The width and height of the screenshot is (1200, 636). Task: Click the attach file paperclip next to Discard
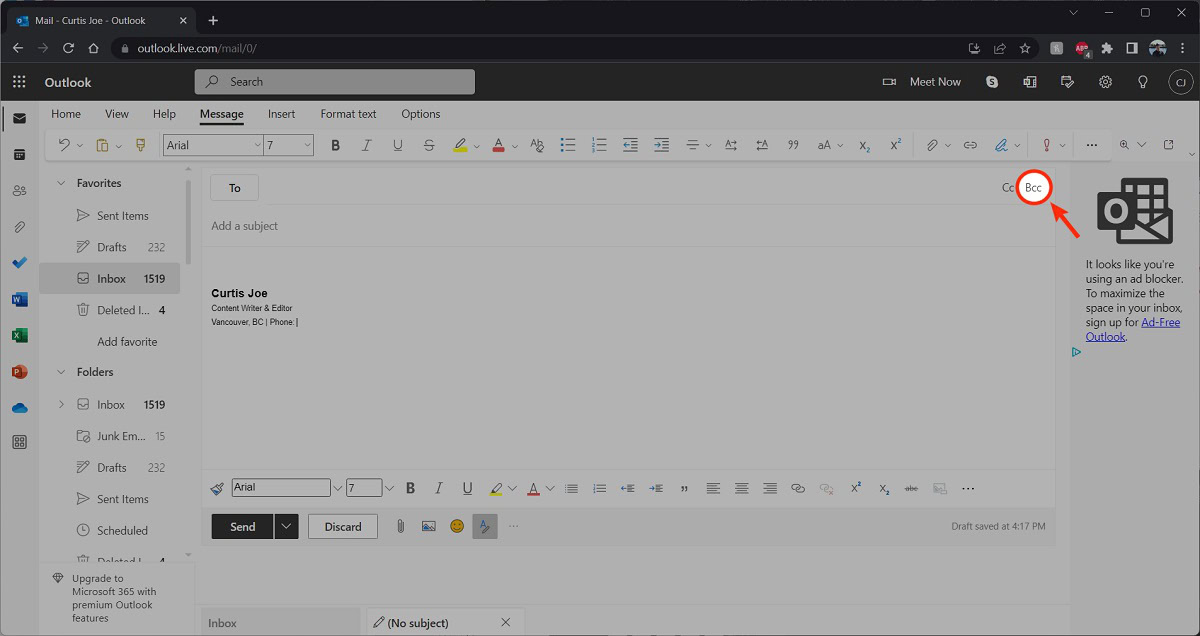(400, 526)
